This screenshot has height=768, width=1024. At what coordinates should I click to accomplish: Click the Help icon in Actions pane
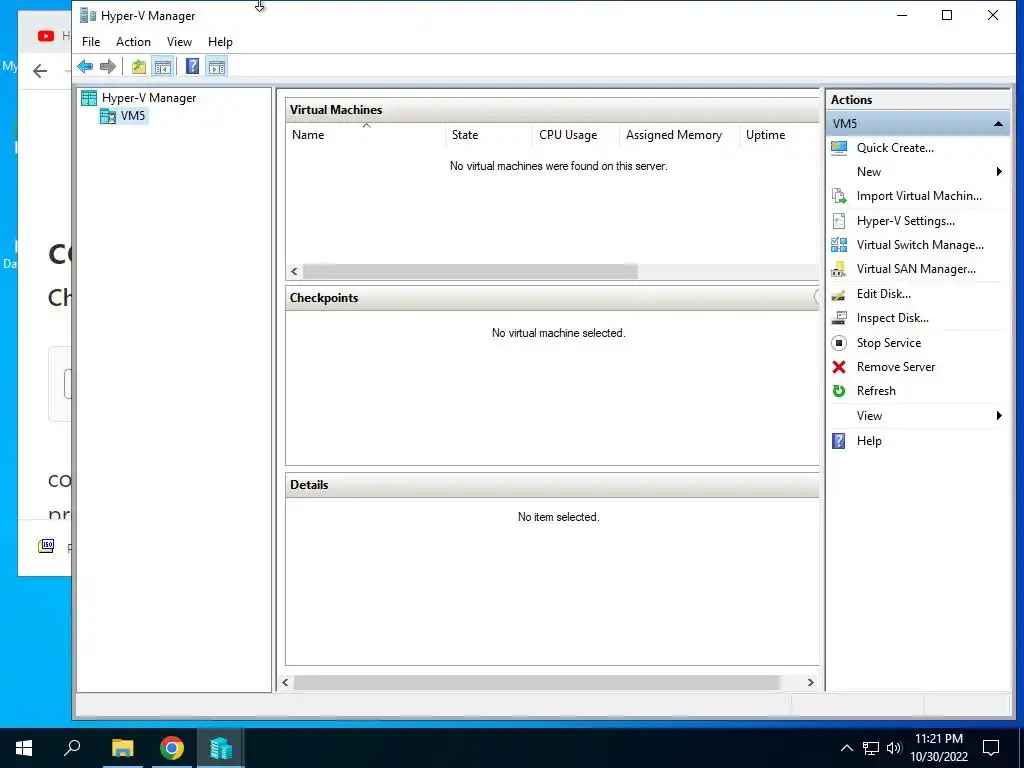pyautogui.click(x=839, y=441)
